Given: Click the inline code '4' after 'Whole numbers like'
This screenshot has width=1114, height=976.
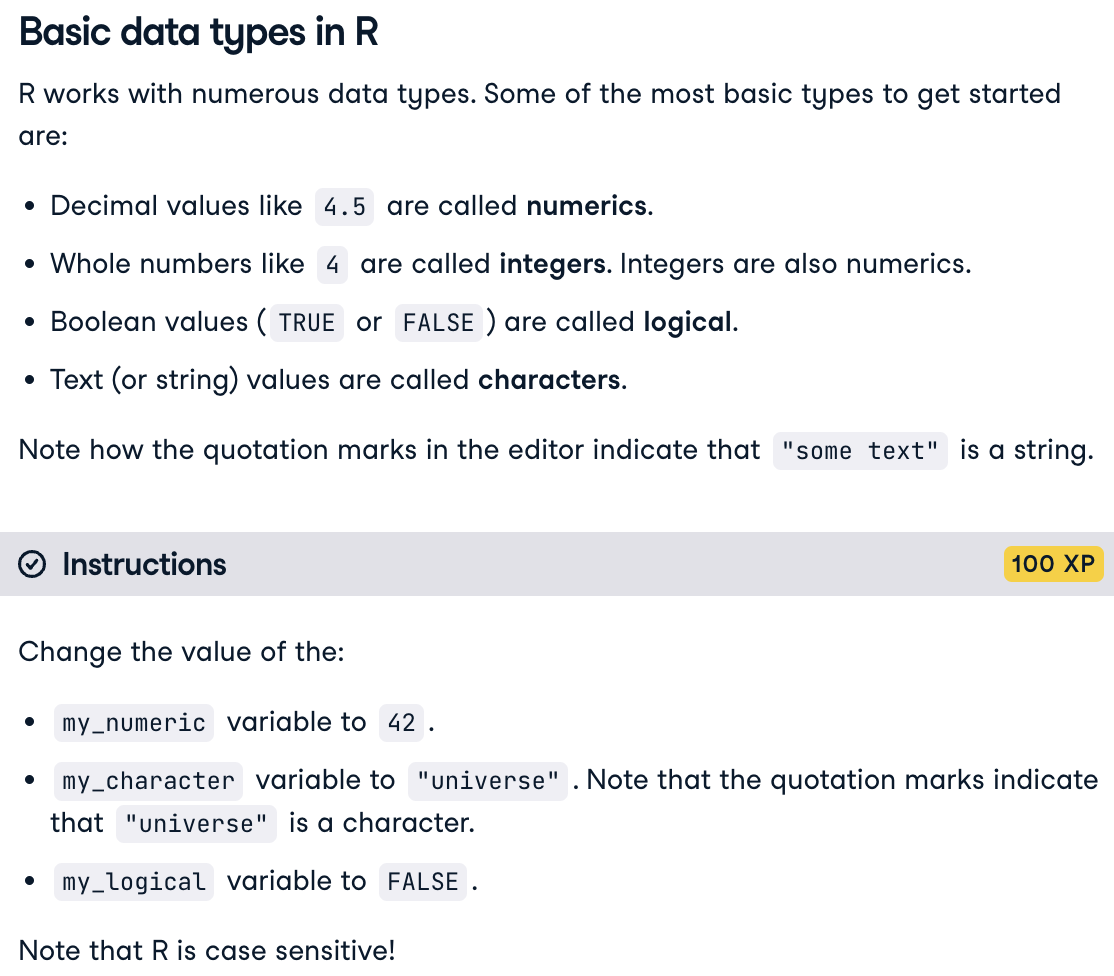Looking at the screenshot, I should point(332,265).
